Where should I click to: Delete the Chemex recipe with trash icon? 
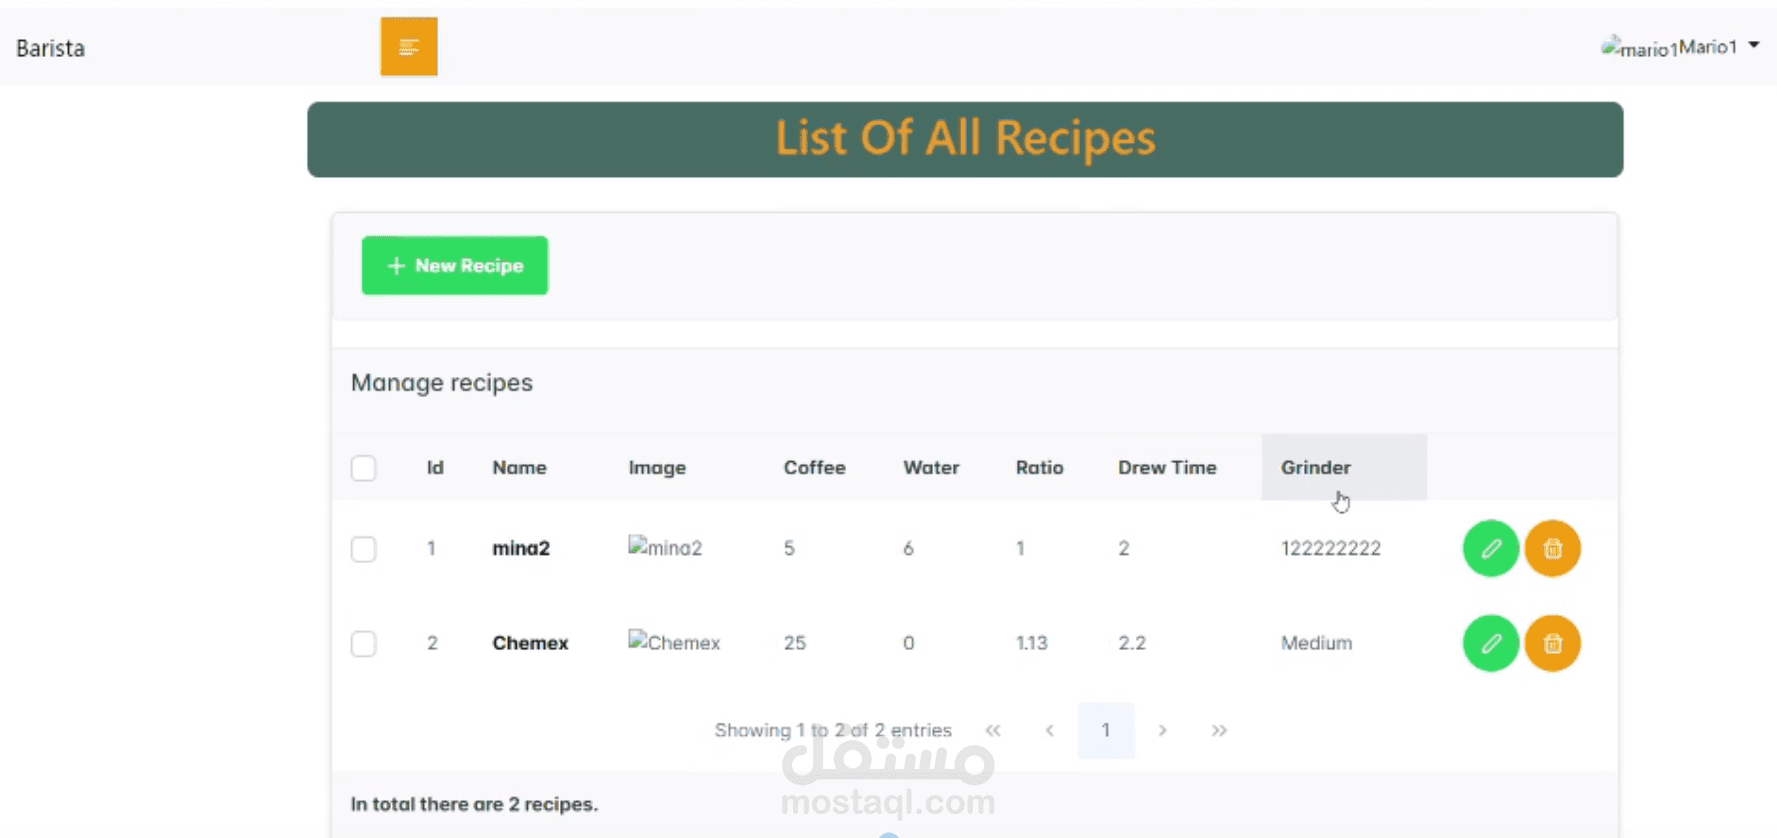pos(1552,643)
